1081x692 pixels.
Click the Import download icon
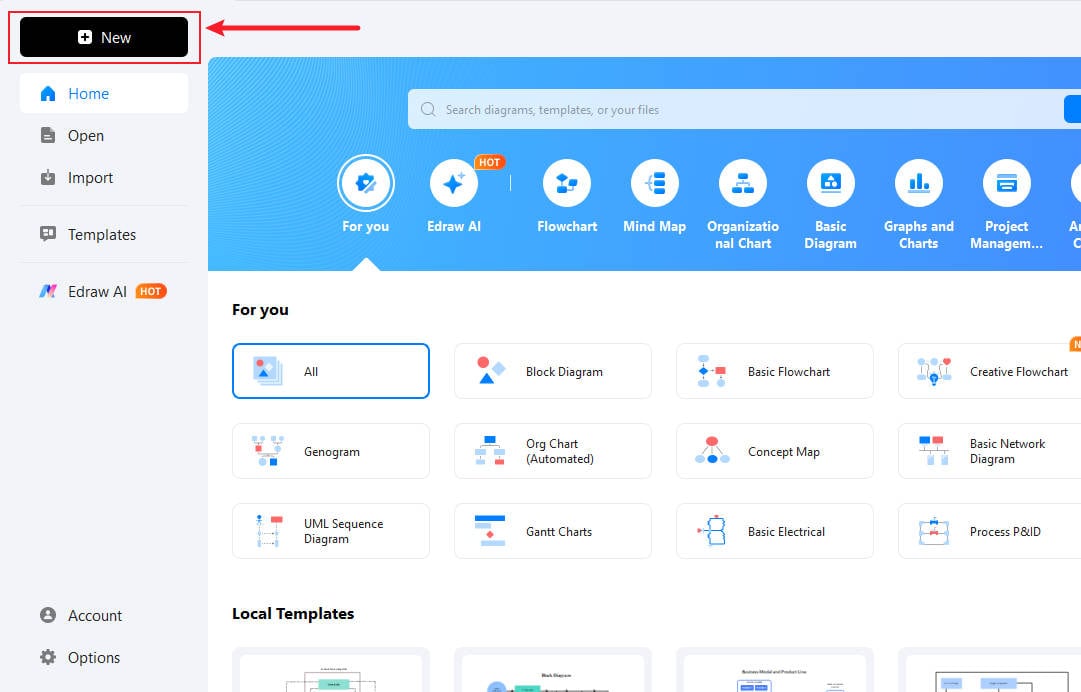(x=48, y=177)
